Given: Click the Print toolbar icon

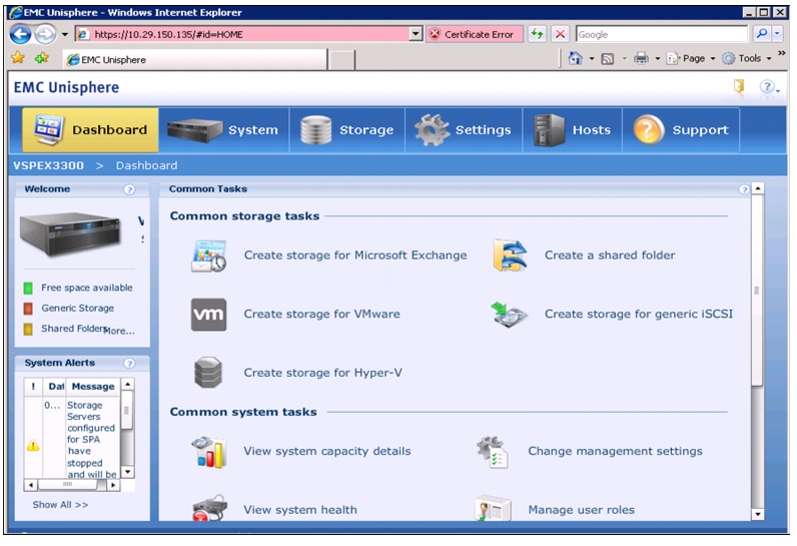Looking at the screenshot, I should (x=641, y=58).
